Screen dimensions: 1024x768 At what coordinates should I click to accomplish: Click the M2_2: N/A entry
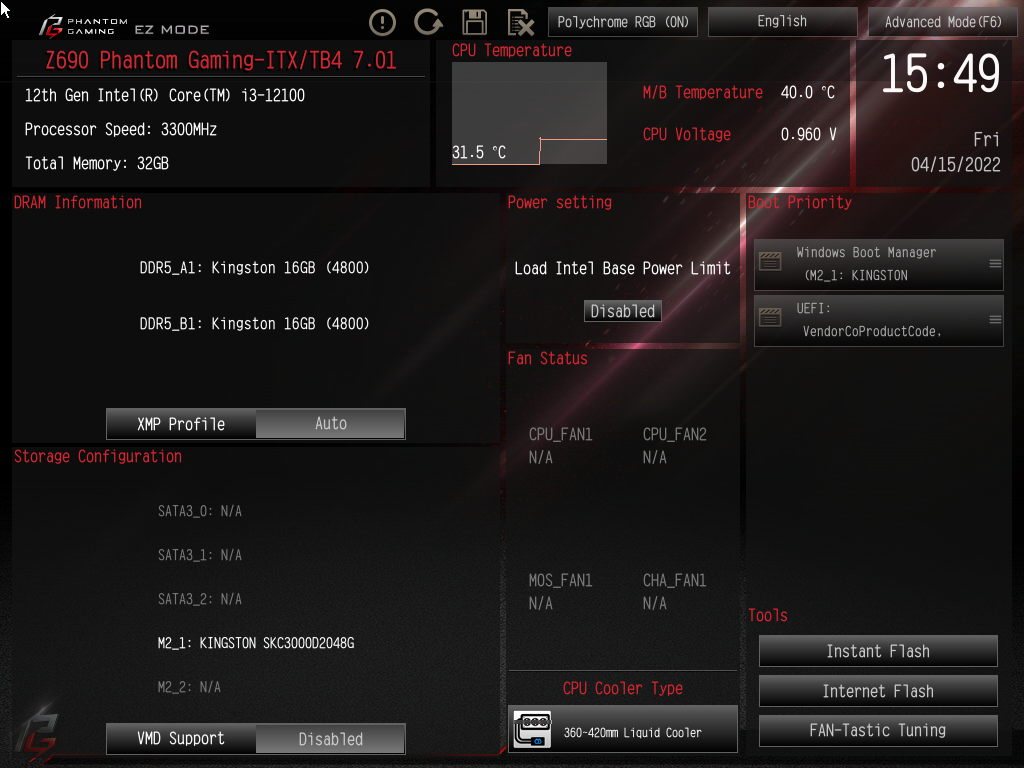[x=189, y=687]
